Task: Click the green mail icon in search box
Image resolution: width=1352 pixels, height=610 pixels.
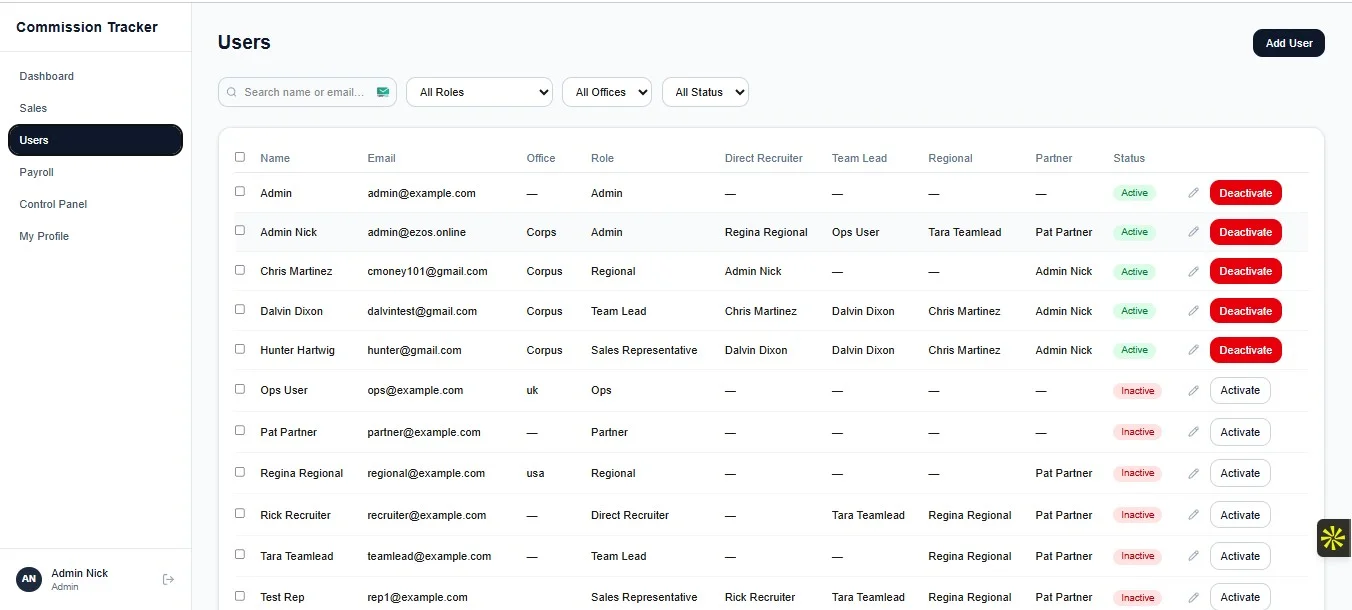Action: (x=383, y=92)
